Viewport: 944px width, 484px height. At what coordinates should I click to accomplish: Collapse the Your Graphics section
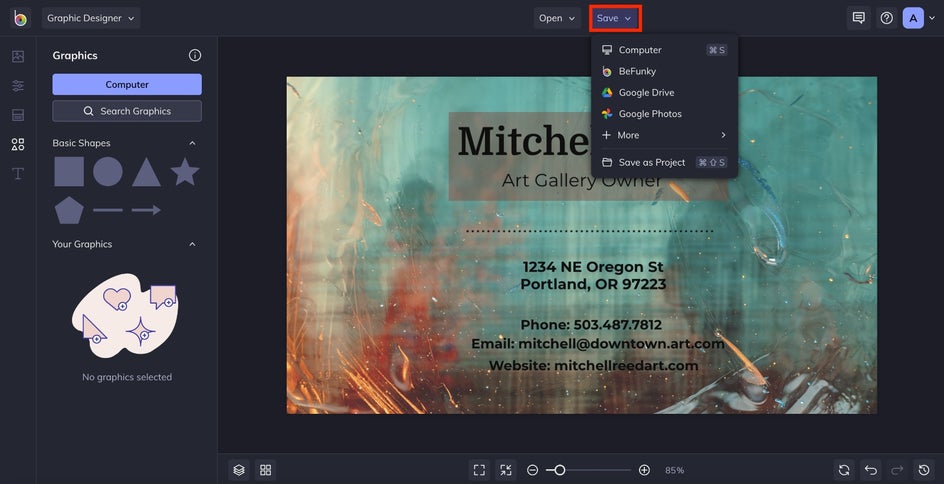pos(192,244)
